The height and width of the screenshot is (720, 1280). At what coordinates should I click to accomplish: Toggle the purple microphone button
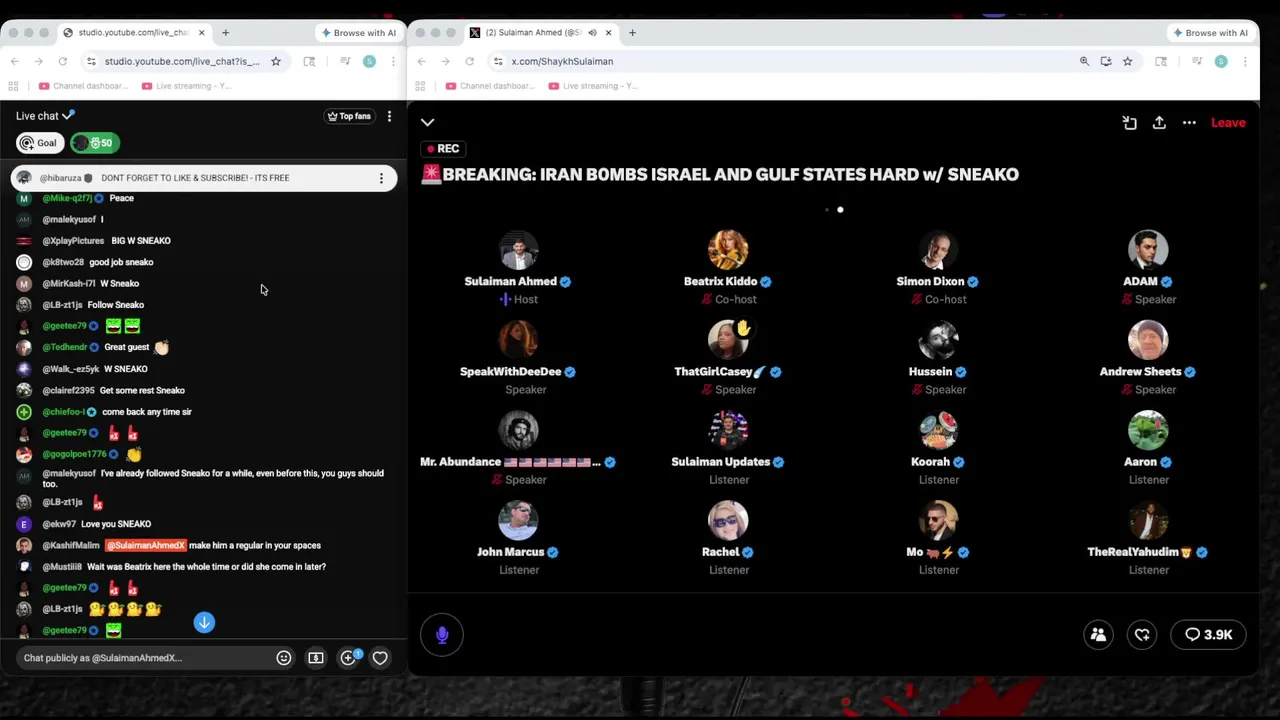pyautogui.click(x=442, y=635)
